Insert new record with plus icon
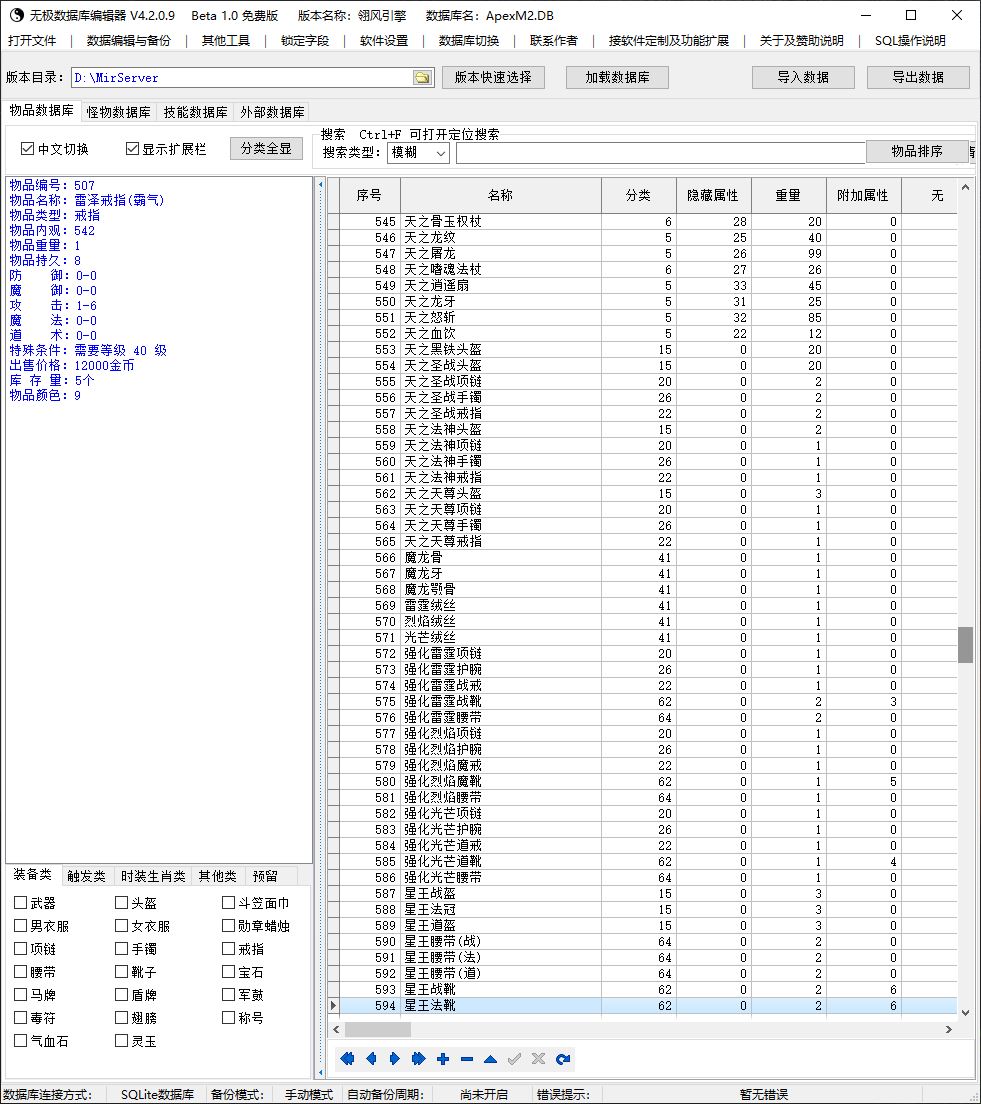 click(x=443, y=1058)
